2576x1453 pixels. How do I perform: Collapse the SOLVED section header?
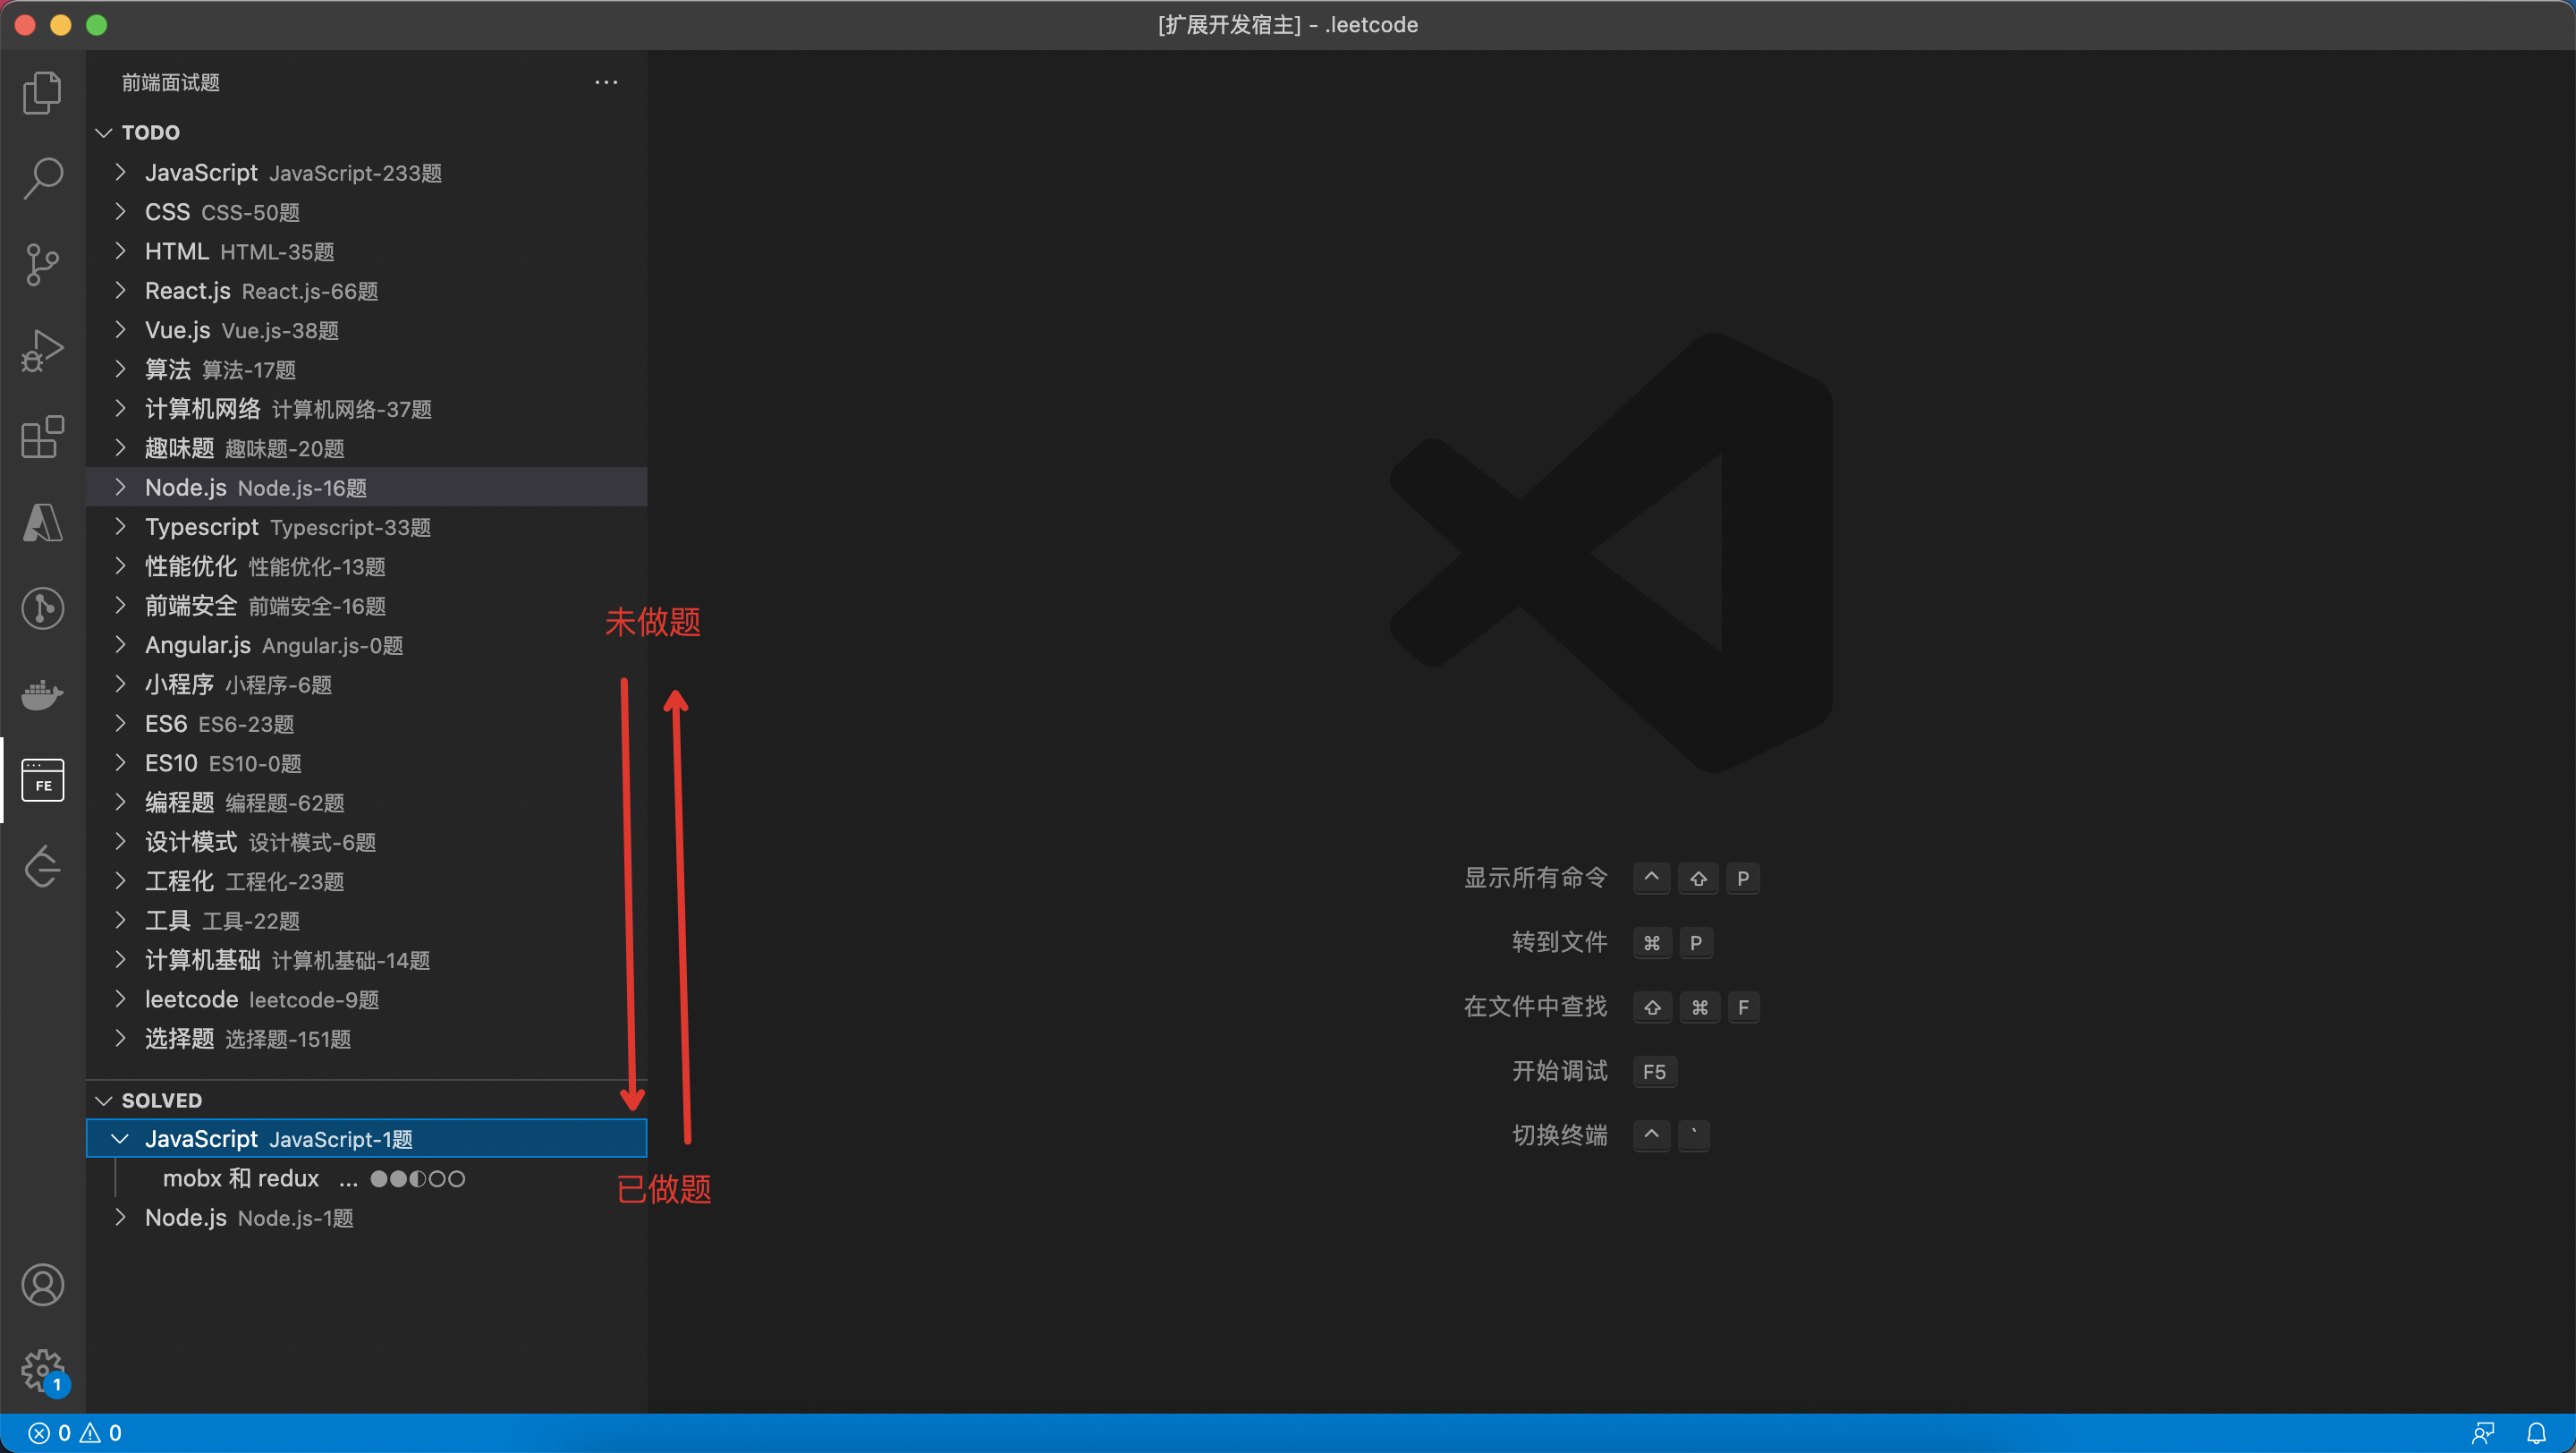[160, 1100]
